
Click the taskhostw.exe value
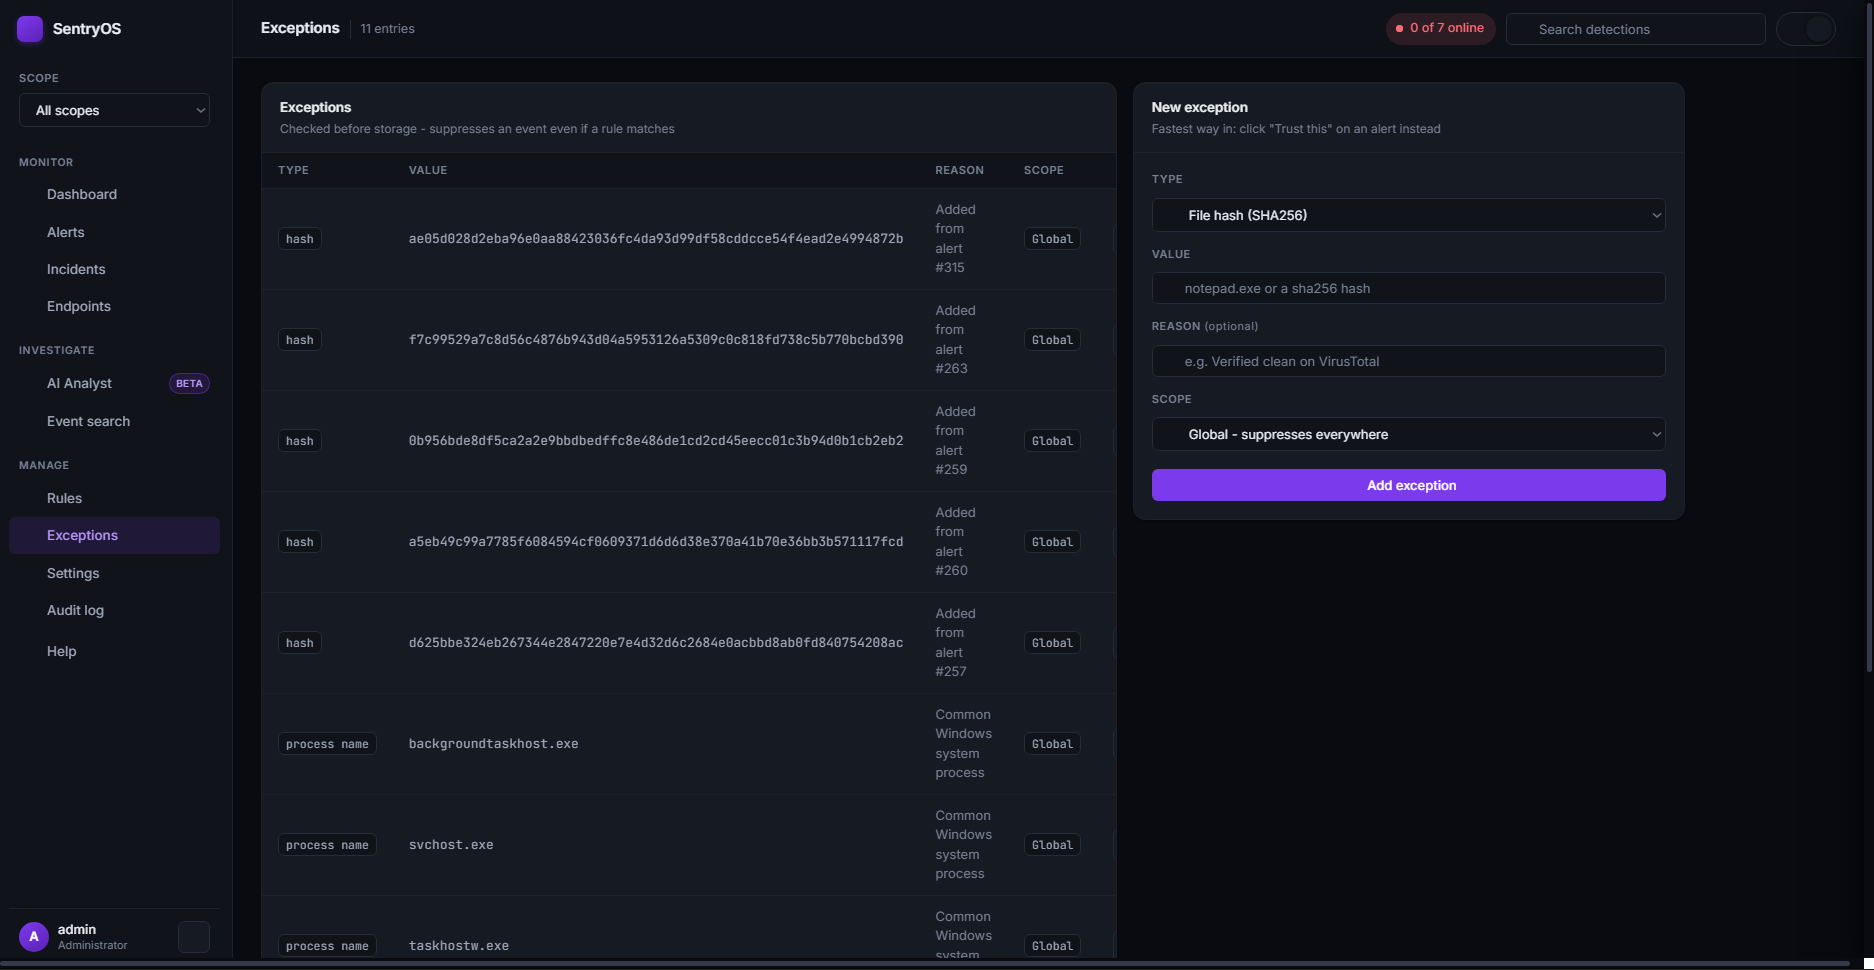(459, 946)
